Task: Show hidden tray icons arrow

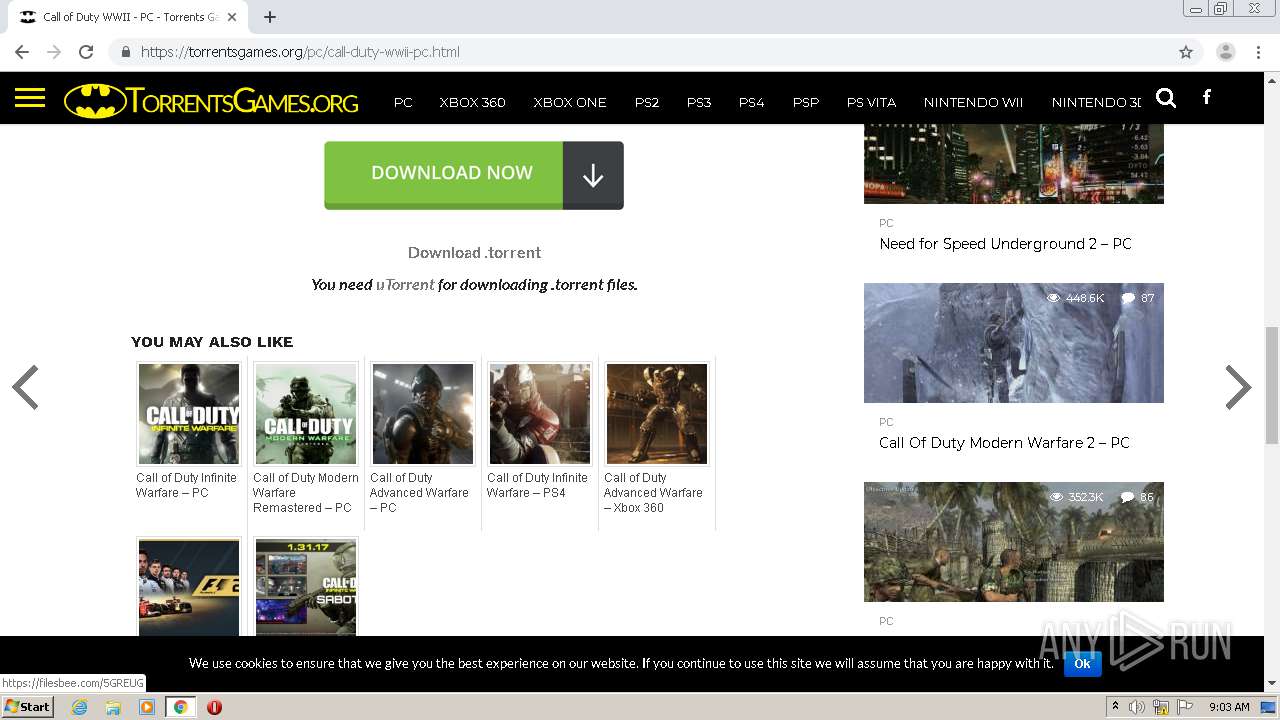Action: pos(1115,707)
